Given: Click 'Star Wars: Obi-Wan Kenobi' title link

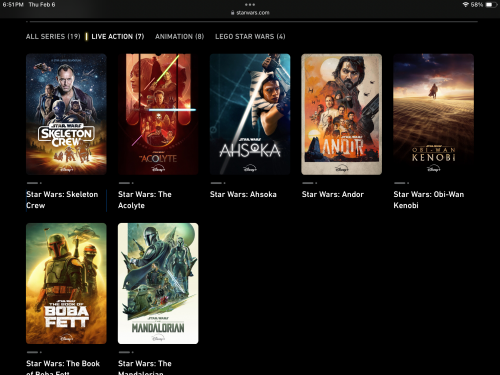Looking at the screenshot, I should tap(429, 200).
